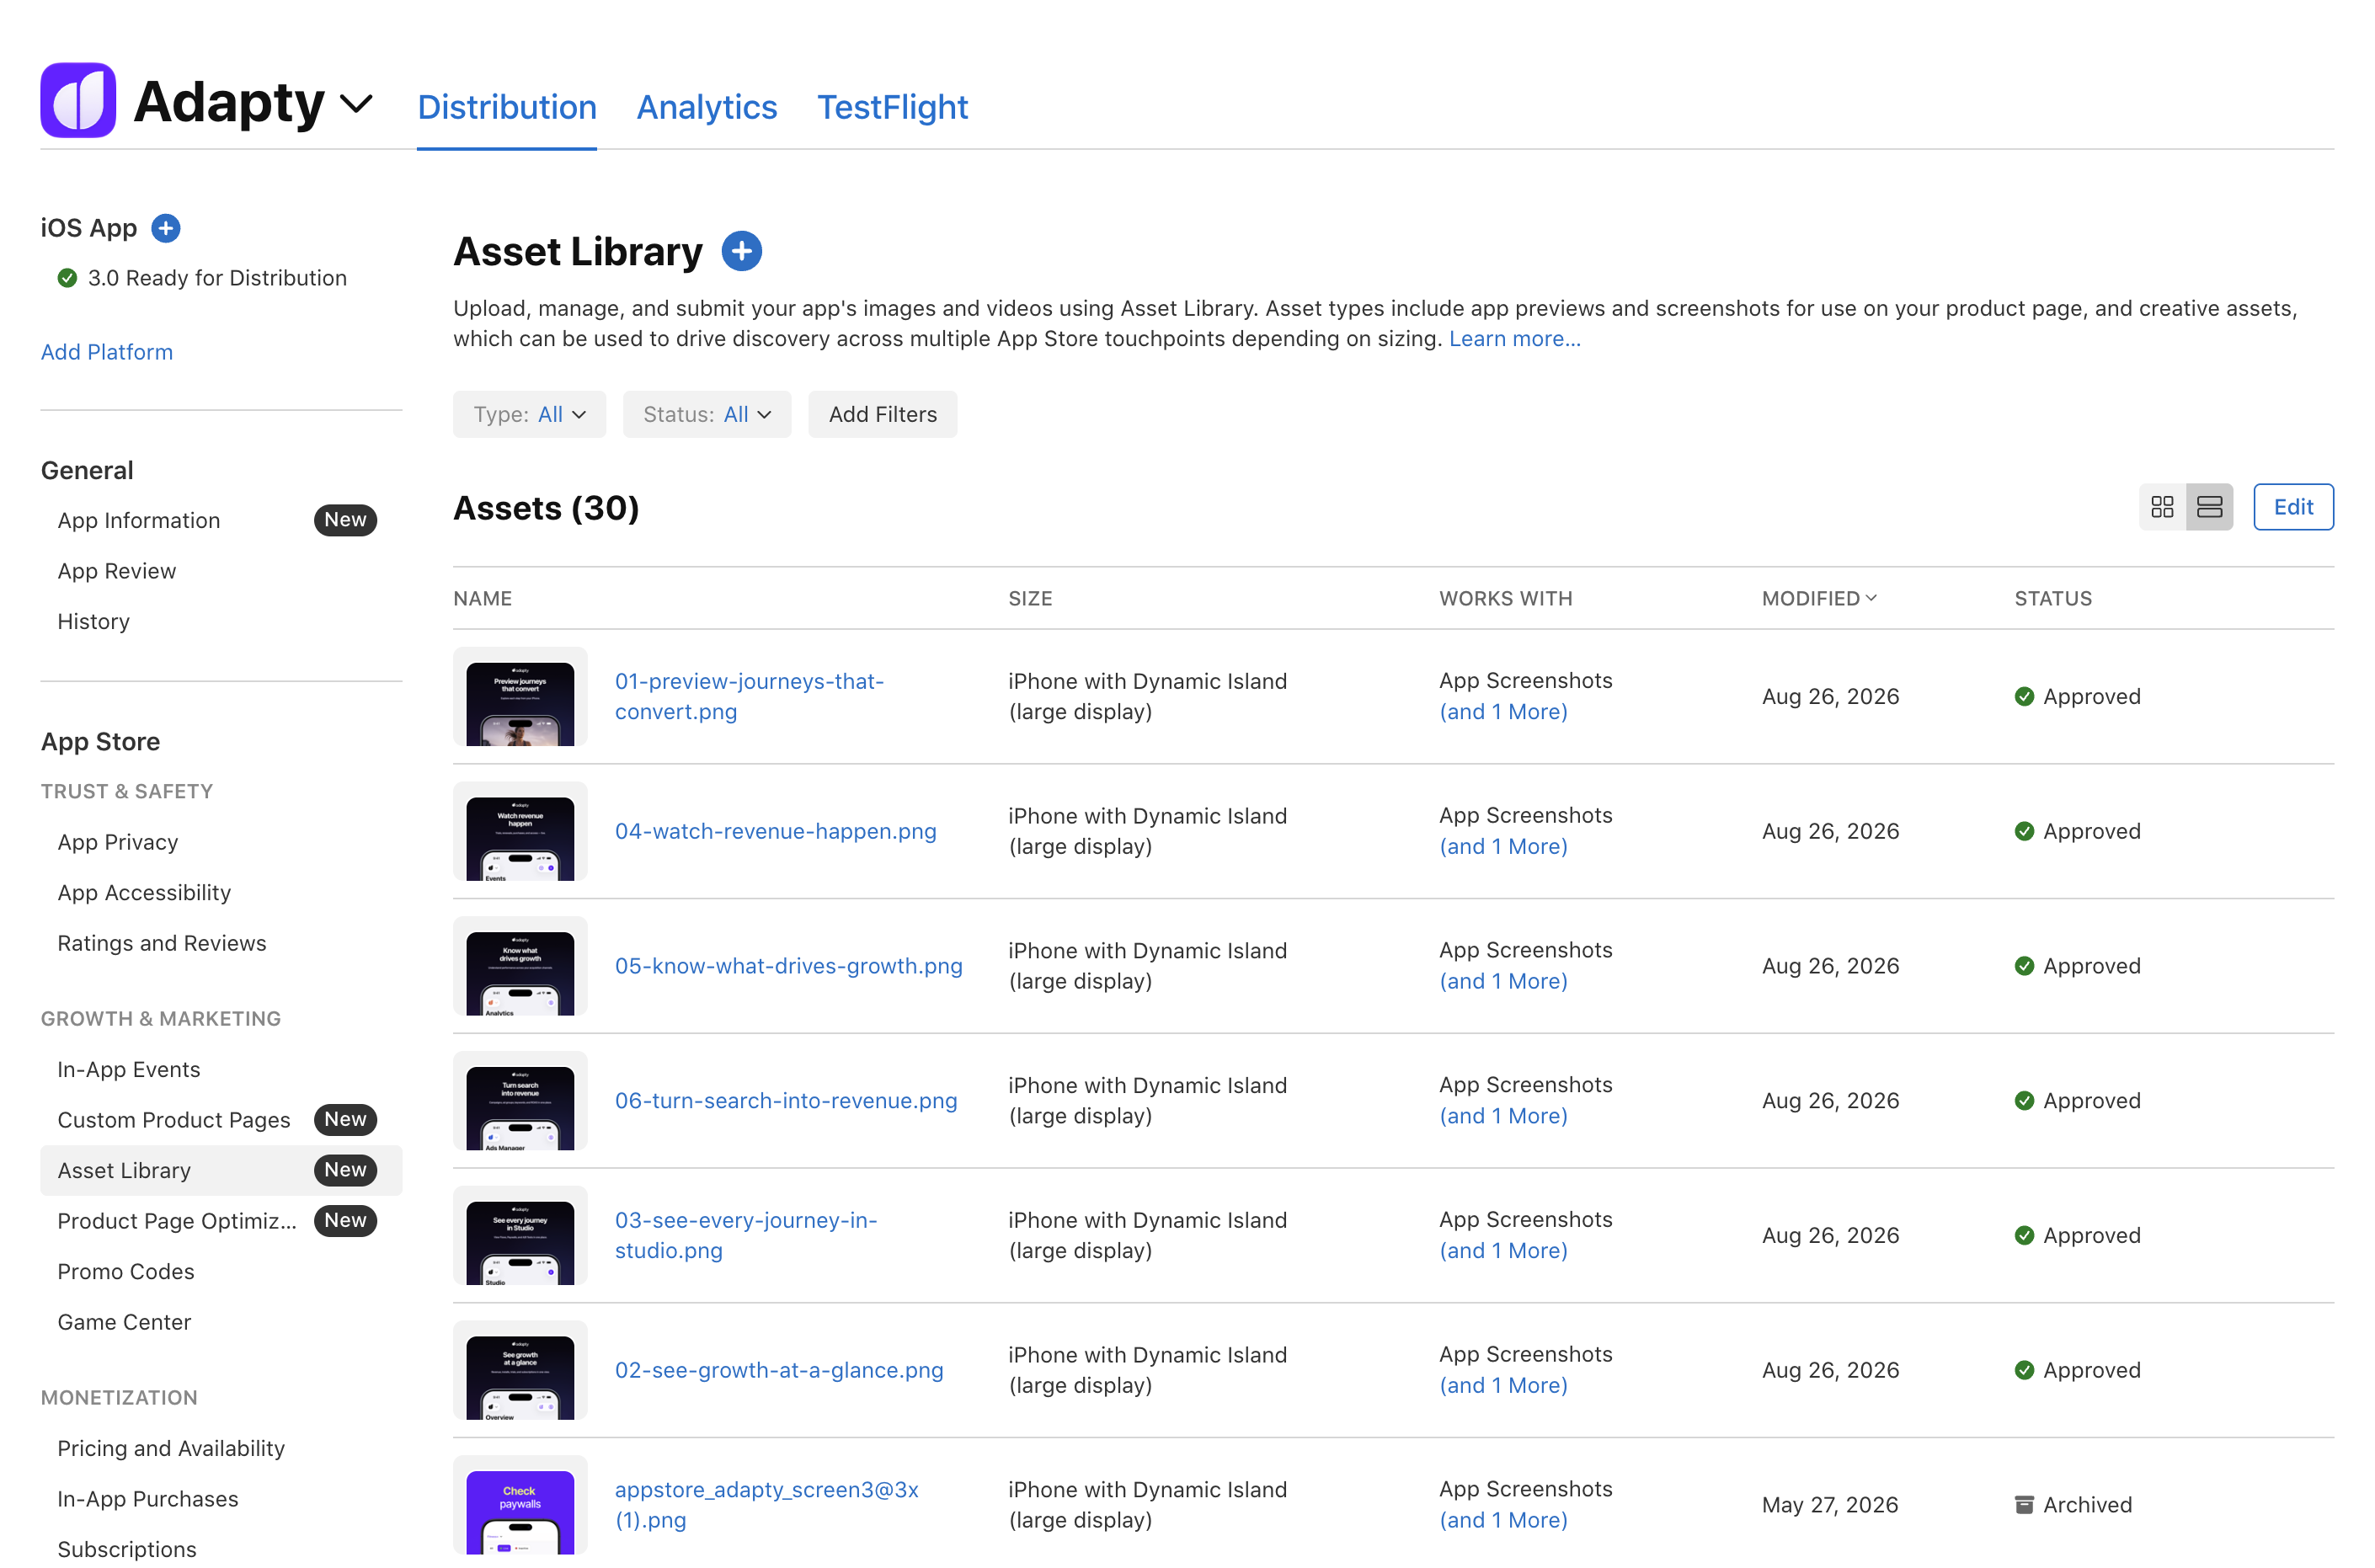
Task: Switch to list view of assets
Action: pos(2208,507)
